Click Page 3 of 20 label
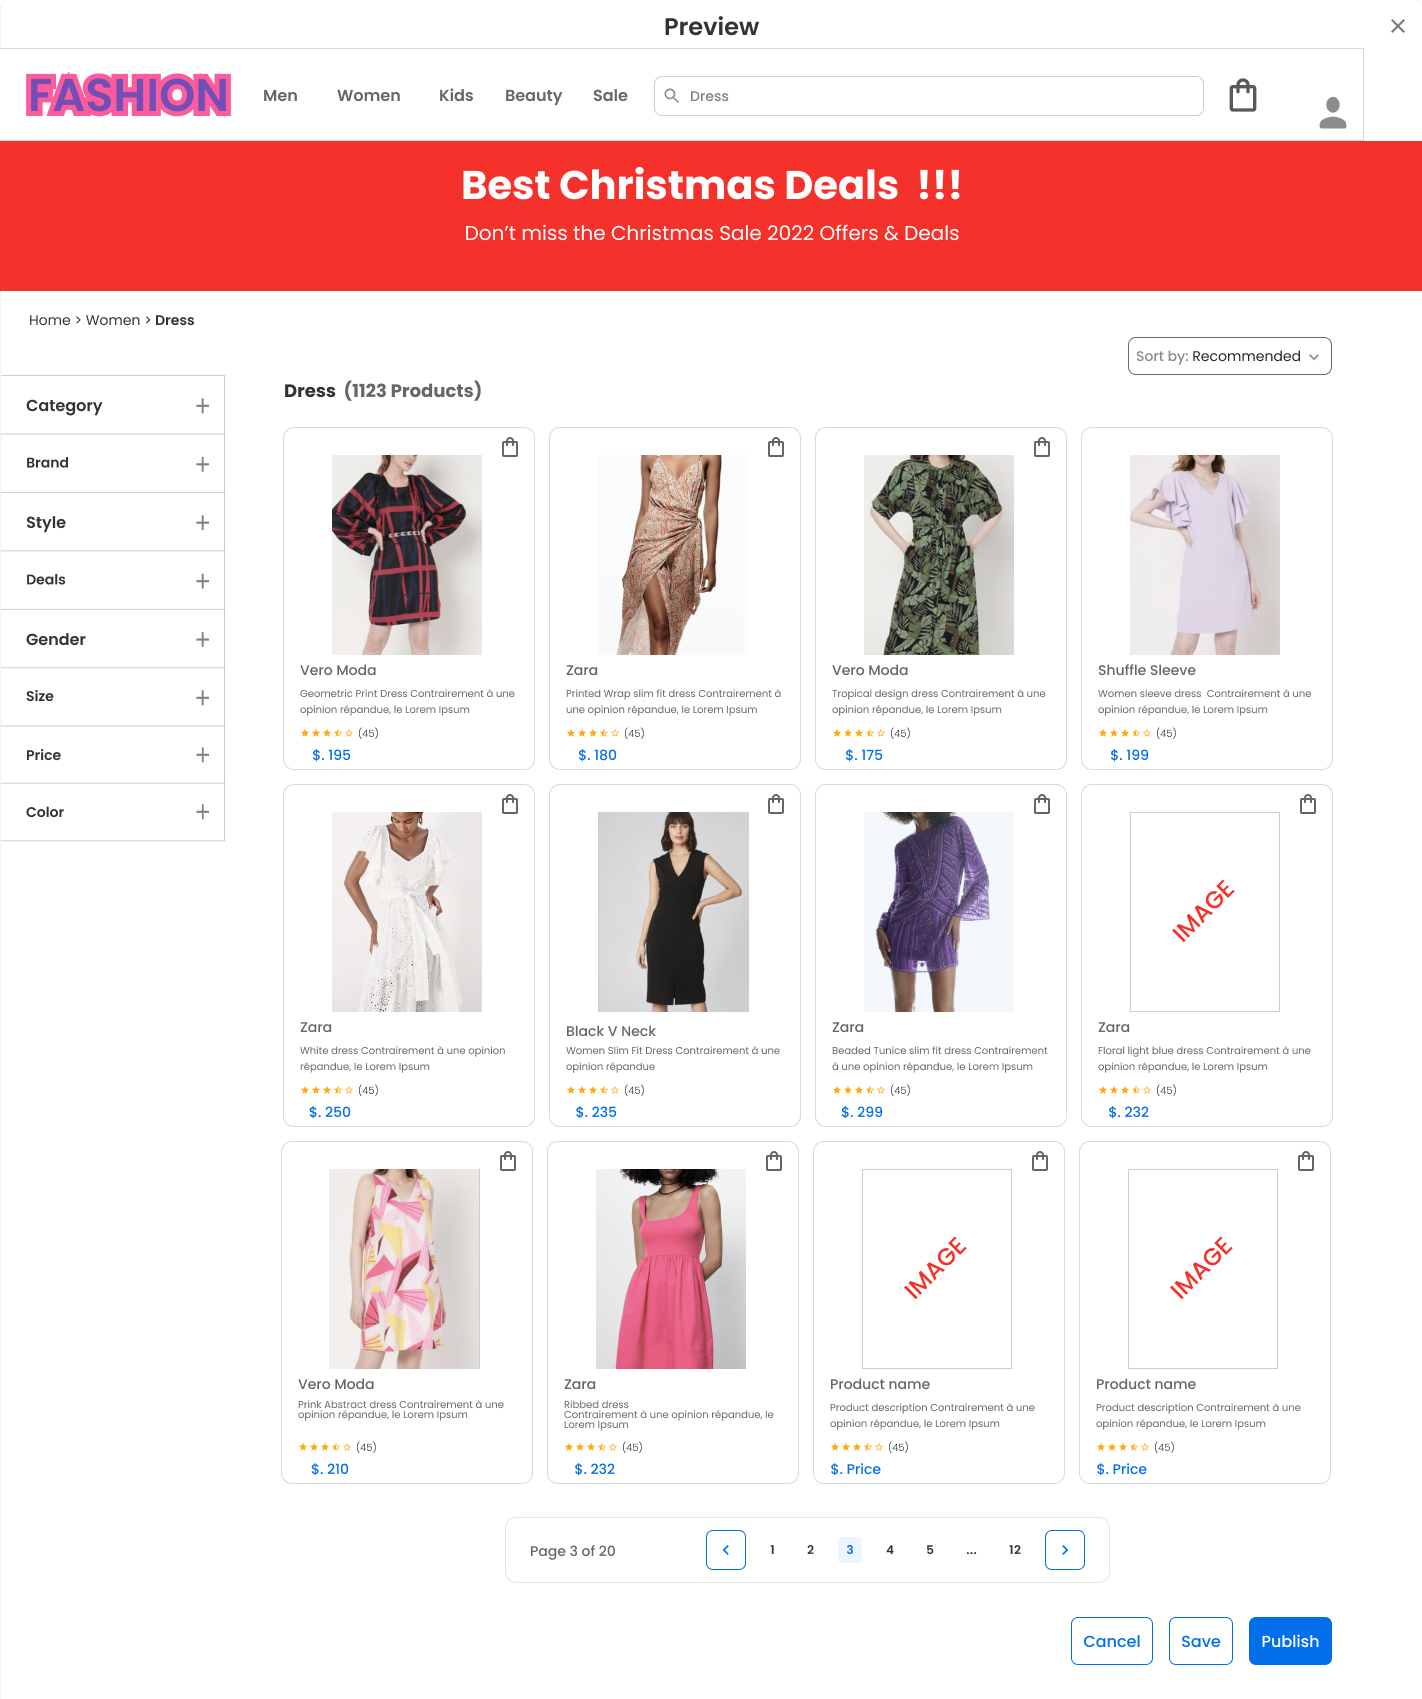The image size is (1422, 1699). (572, 1551)
